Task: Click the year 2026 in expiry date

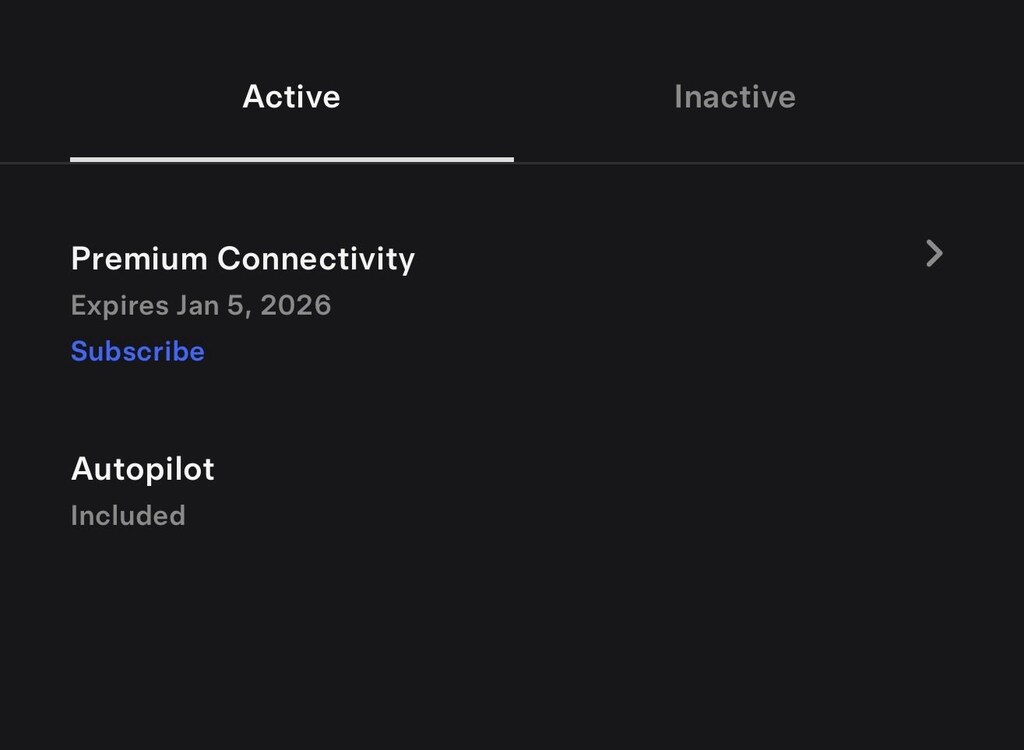Action: [x=295, y=305]
